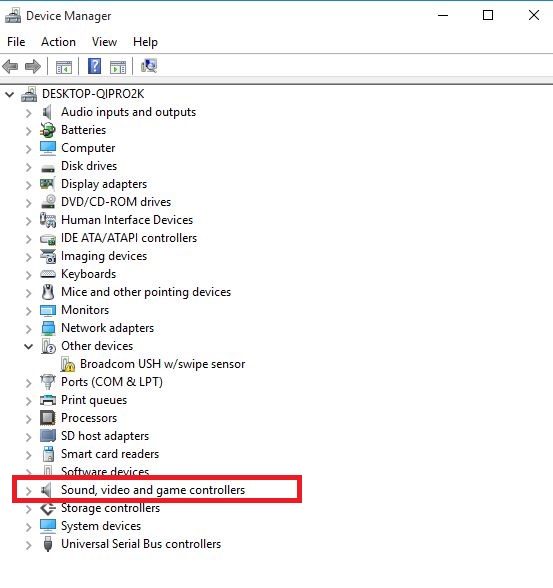Click the Batteries category icon
Screen dimensions: 553x588
[48, 130]
